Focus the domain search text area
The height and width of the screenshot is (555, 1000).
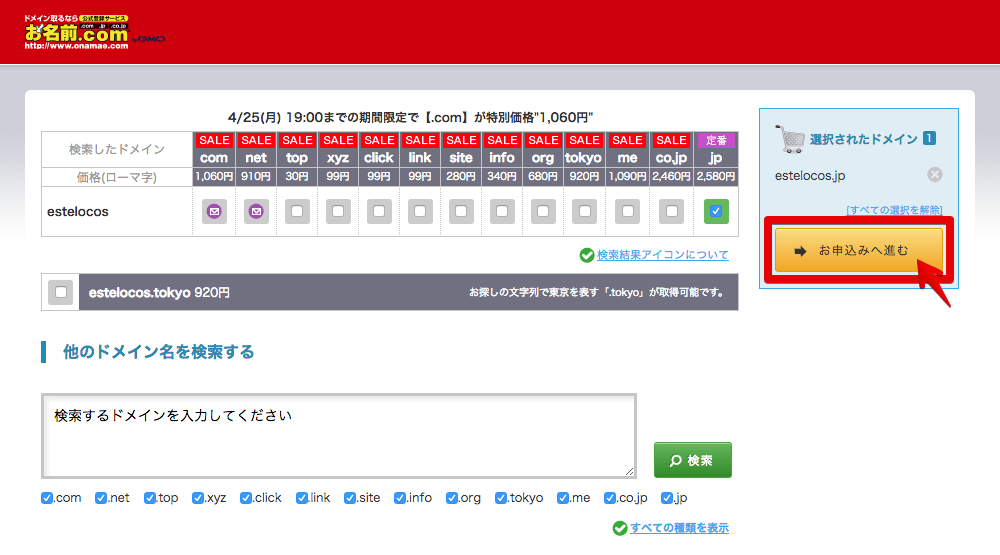pos(339,436)
